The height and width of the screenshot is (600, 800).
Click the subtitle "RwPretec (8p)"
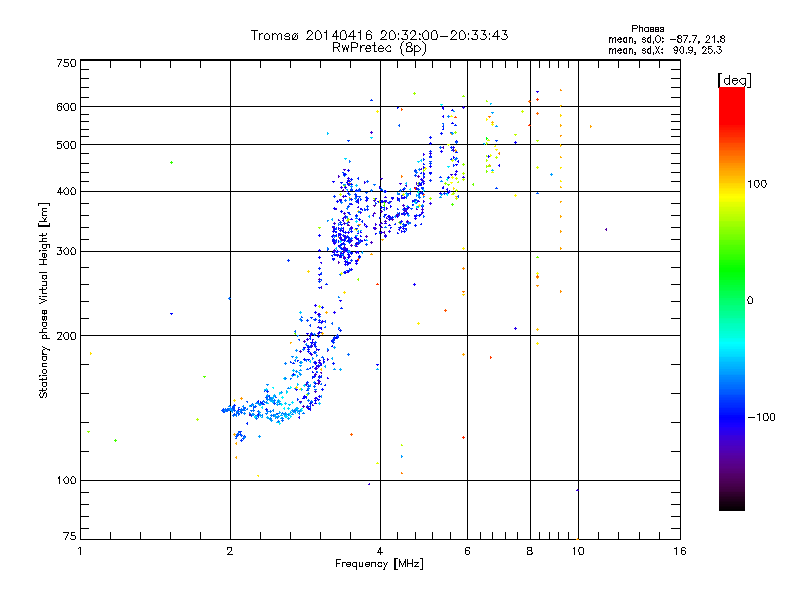(379, 48)
